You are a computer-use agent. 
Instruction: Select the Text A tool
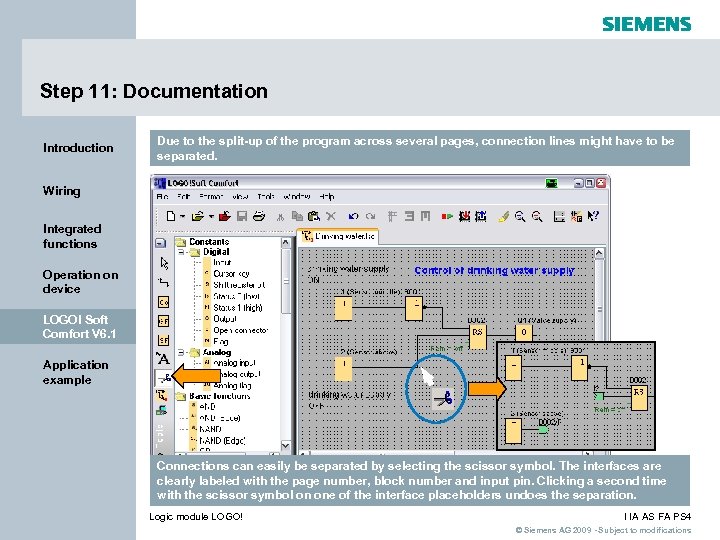pos(163,359)
